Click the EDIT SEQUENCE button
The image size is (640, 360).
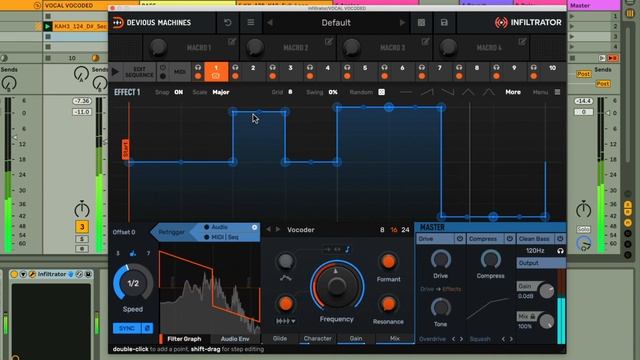[x=139, y=72]
